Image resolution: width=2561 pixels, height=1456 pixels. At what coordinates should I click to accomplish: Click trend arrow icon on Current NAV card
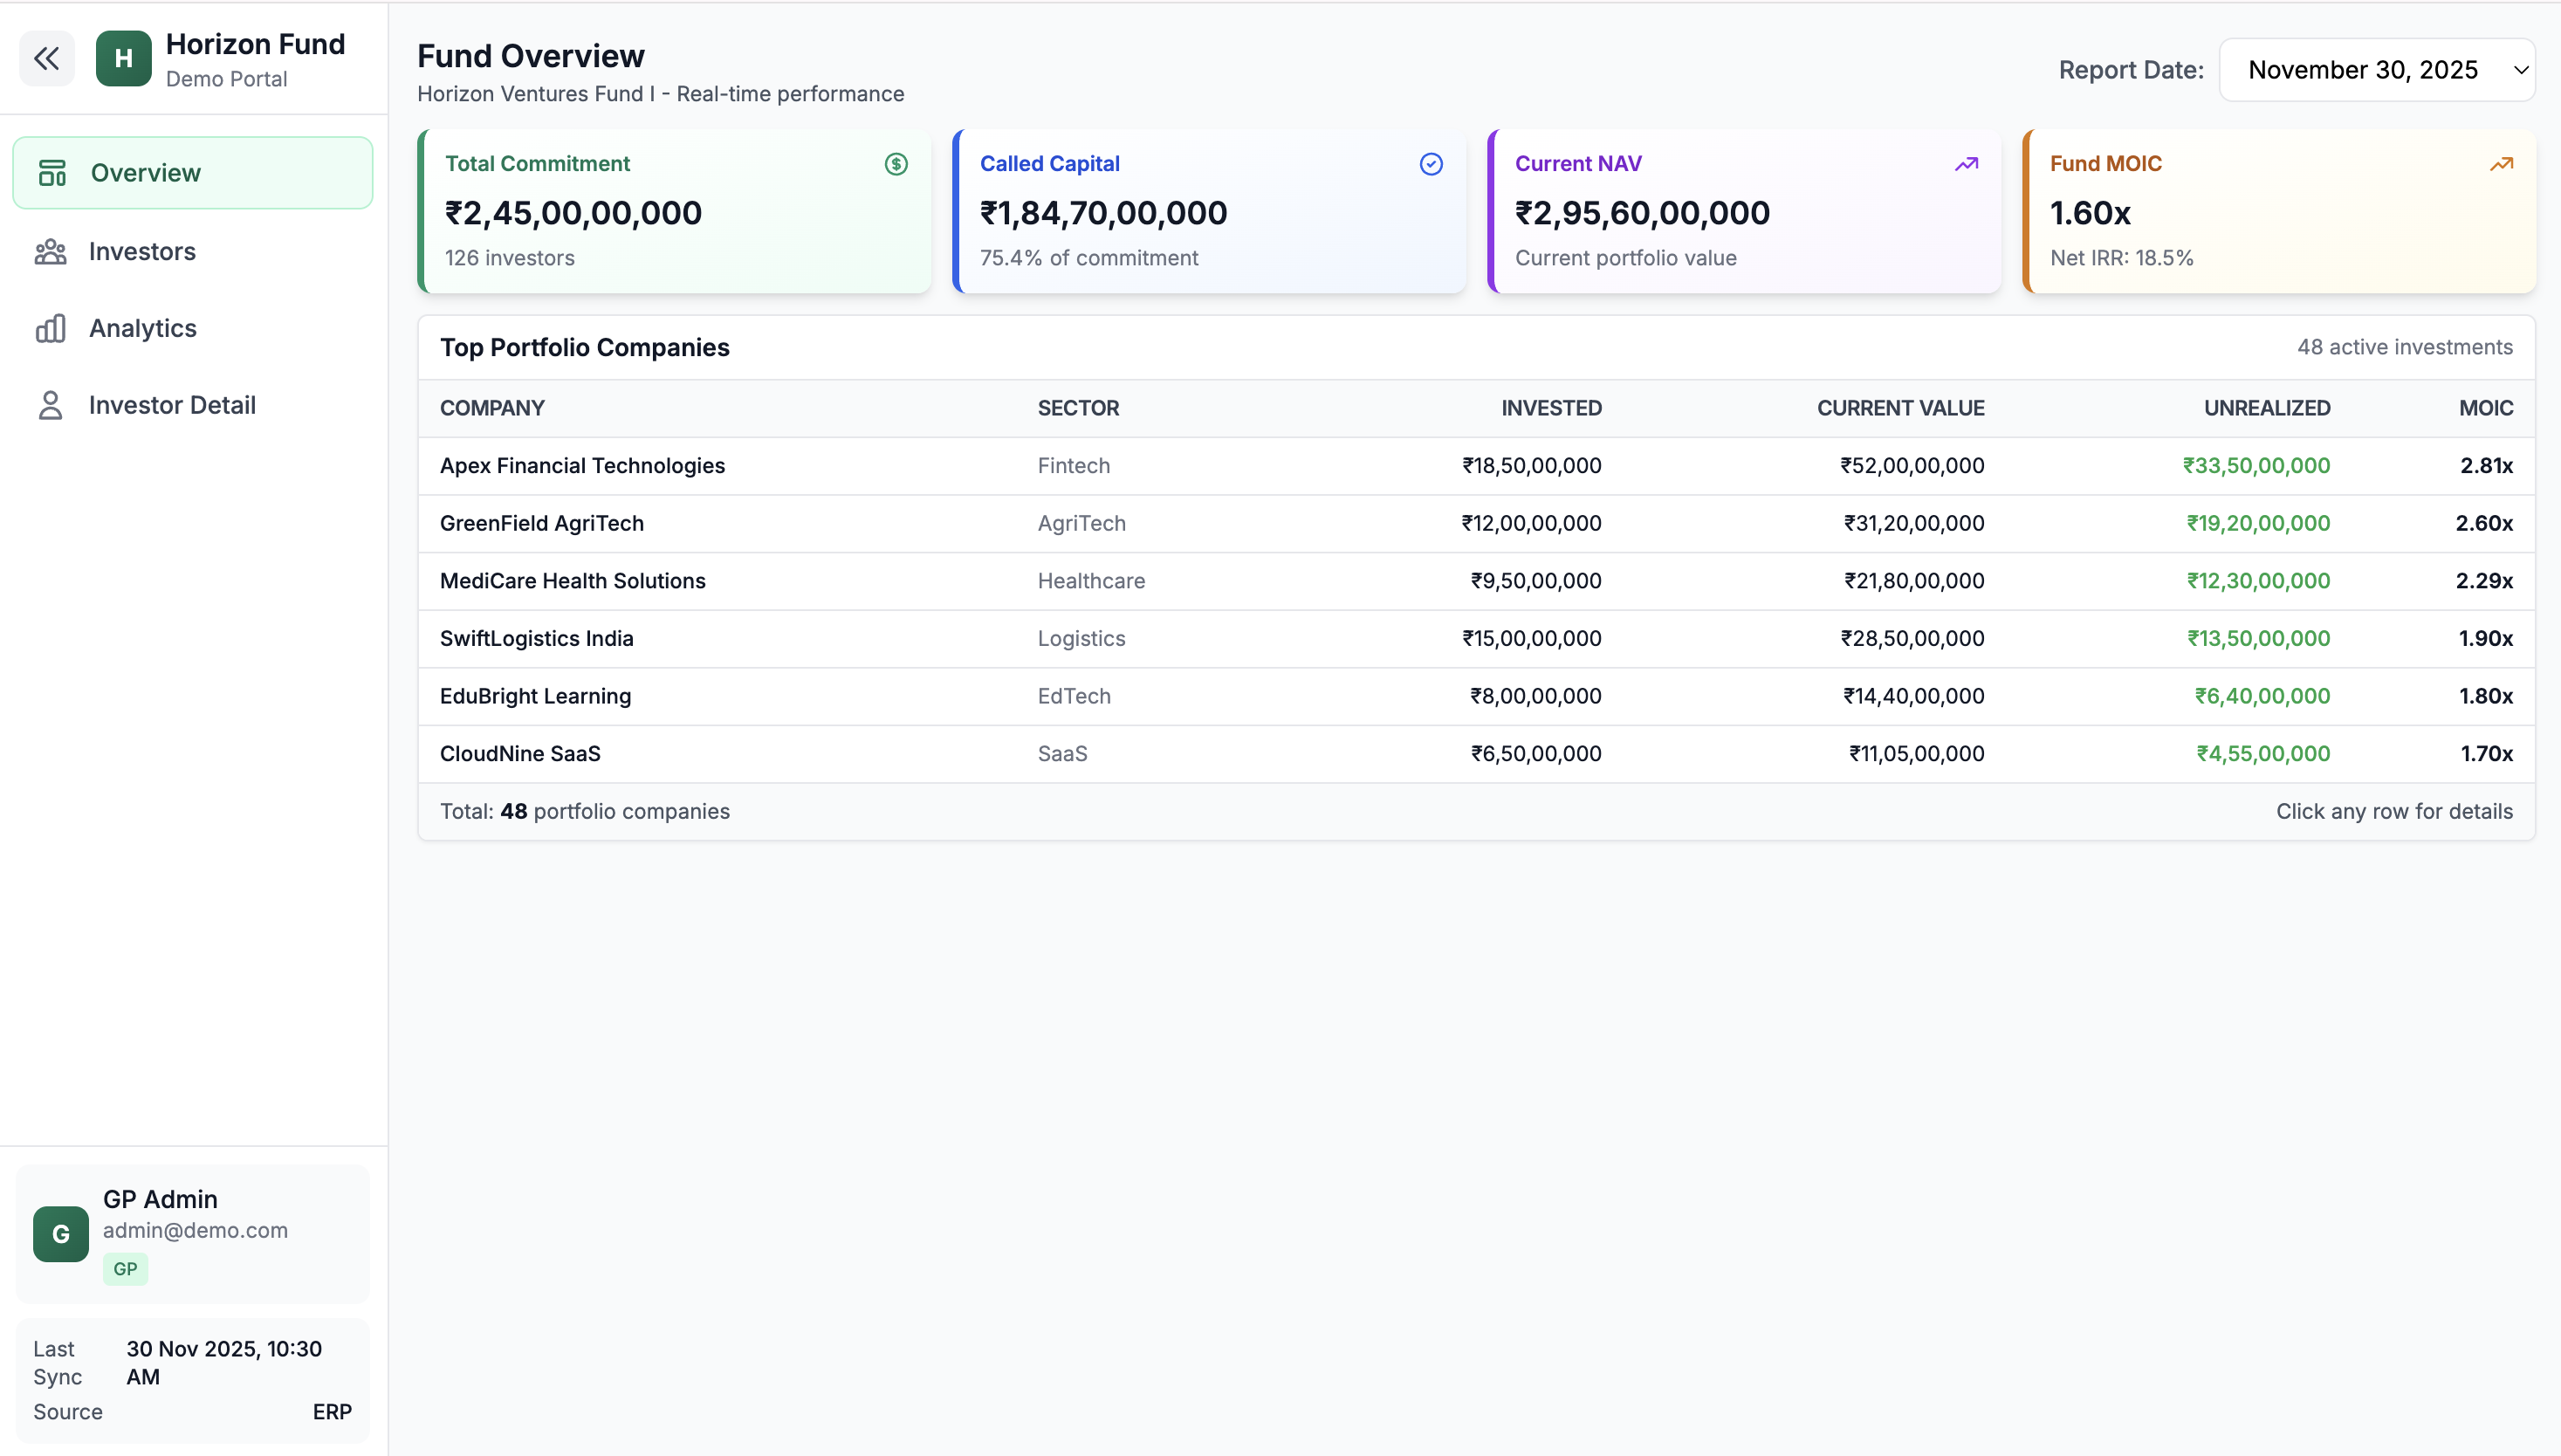pyautogui.click(x=1966, y=164)
